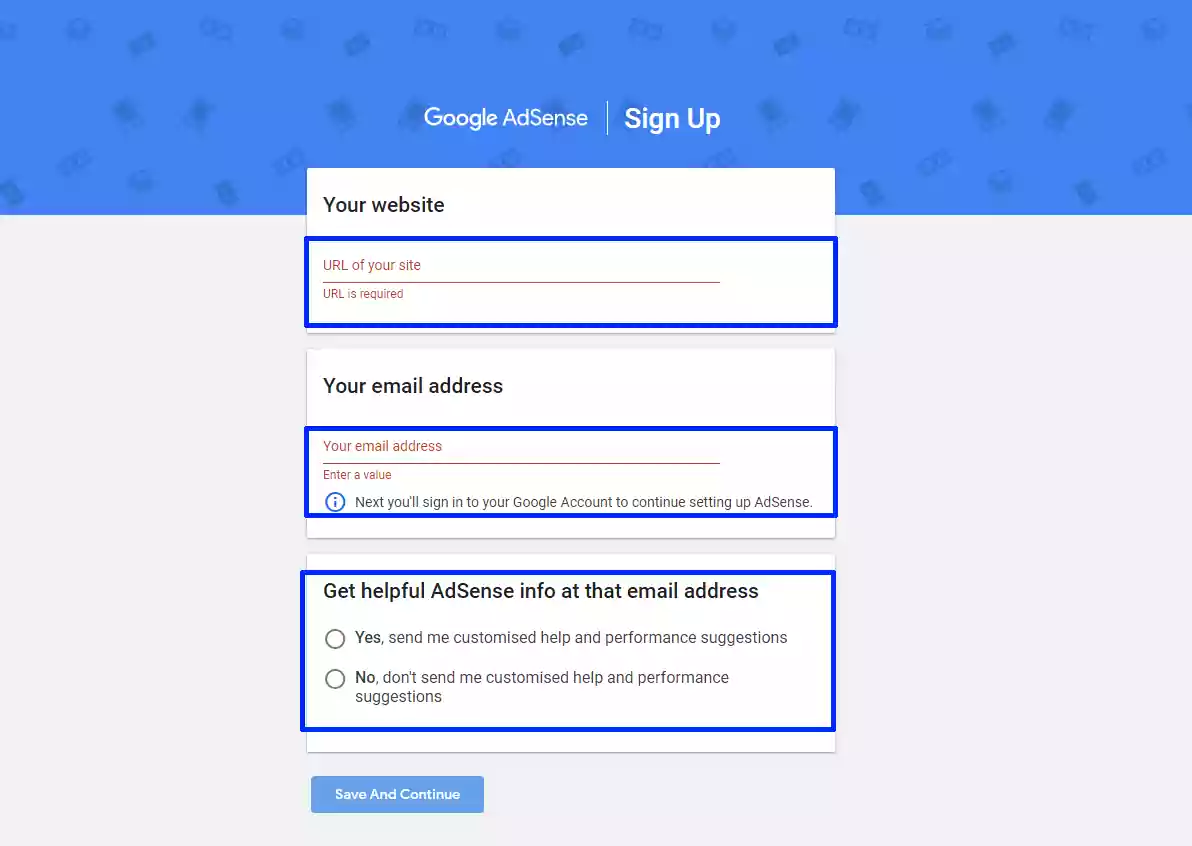This screenshot has height=846, width=1192.
Task: Click the 'Enter a value' validation text
Action: (x=357, y=474)
